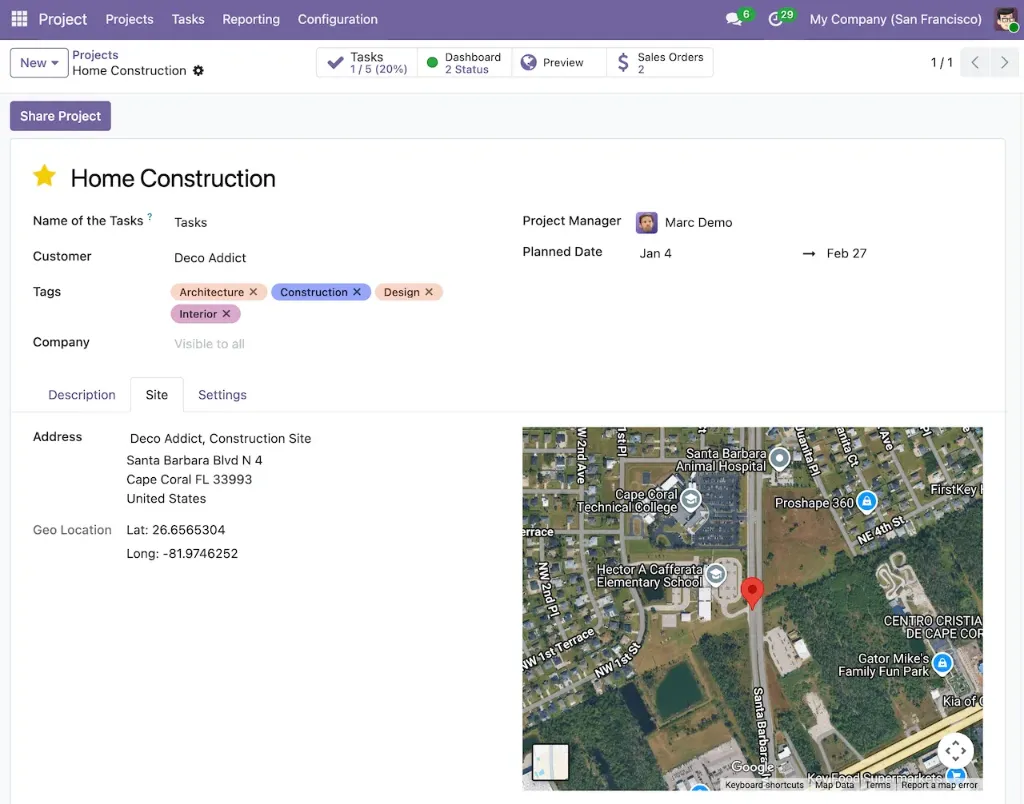Click the Long: -81.9746252 value
The image size is (1024, 804).
(182, 553)
